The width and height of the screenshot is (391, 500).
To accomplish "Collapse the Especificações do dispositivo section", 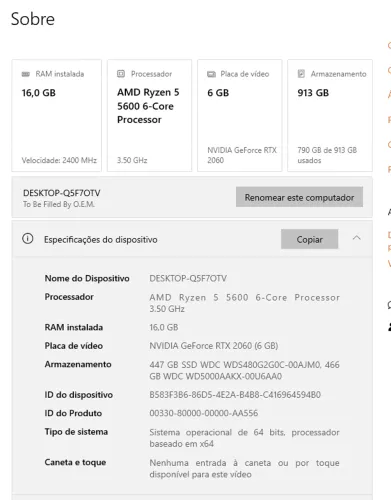I will (x=357, y=238).
